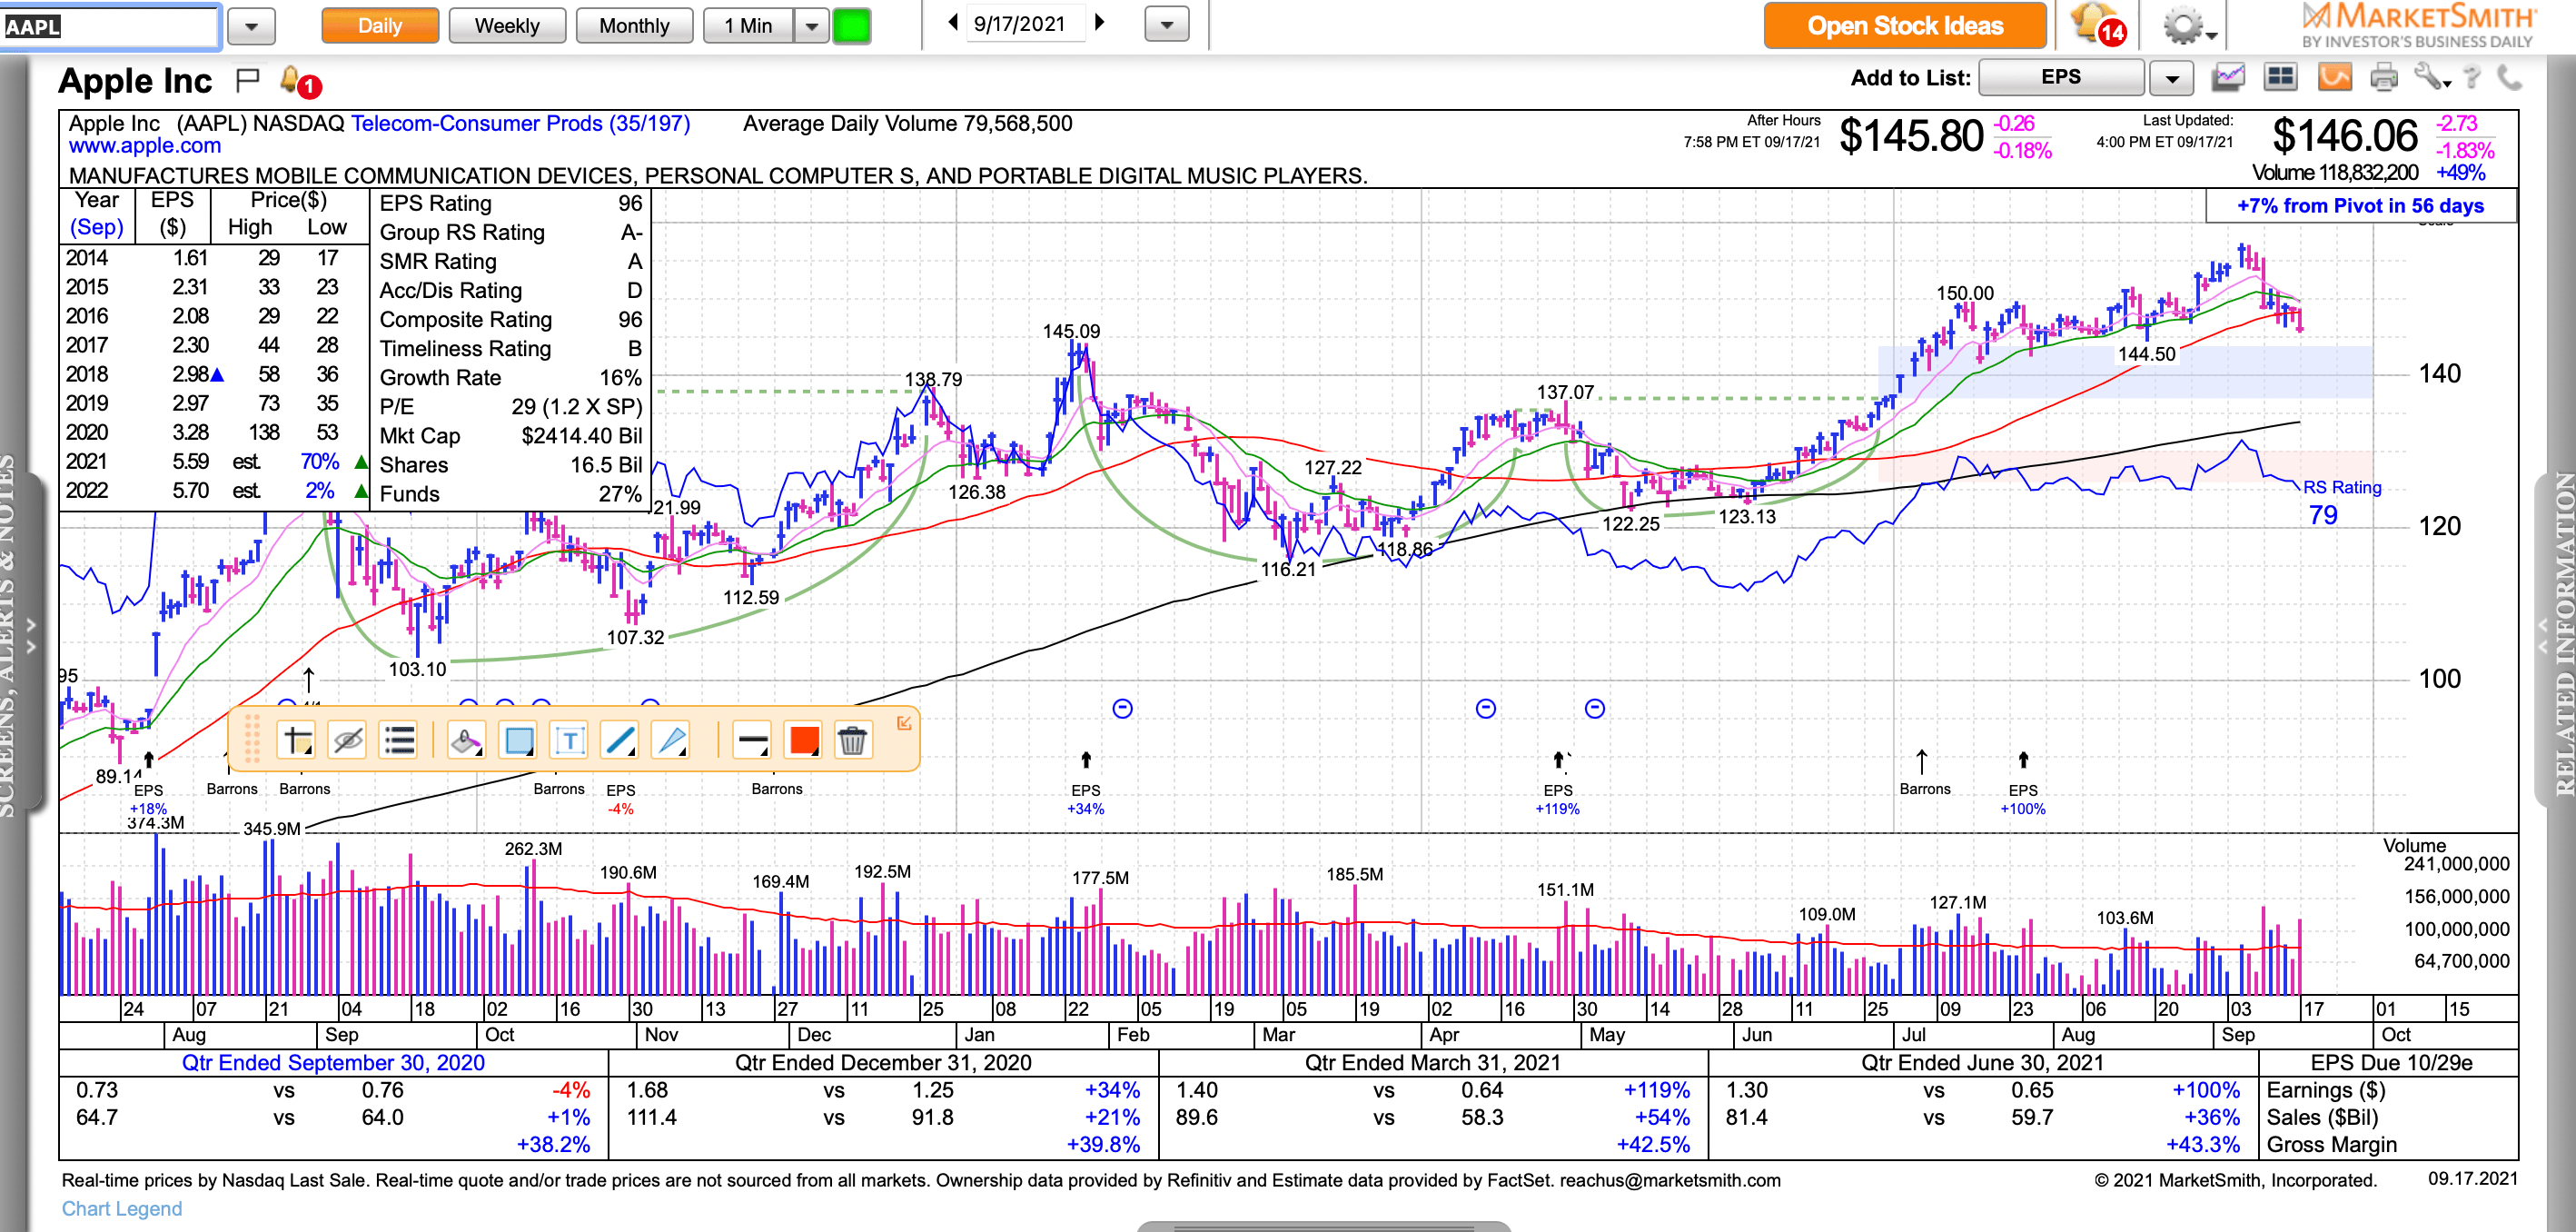
Task: Open Telecom-Consumer Prods industry group link
Action: pyautogui.click(x=520, y=124)
